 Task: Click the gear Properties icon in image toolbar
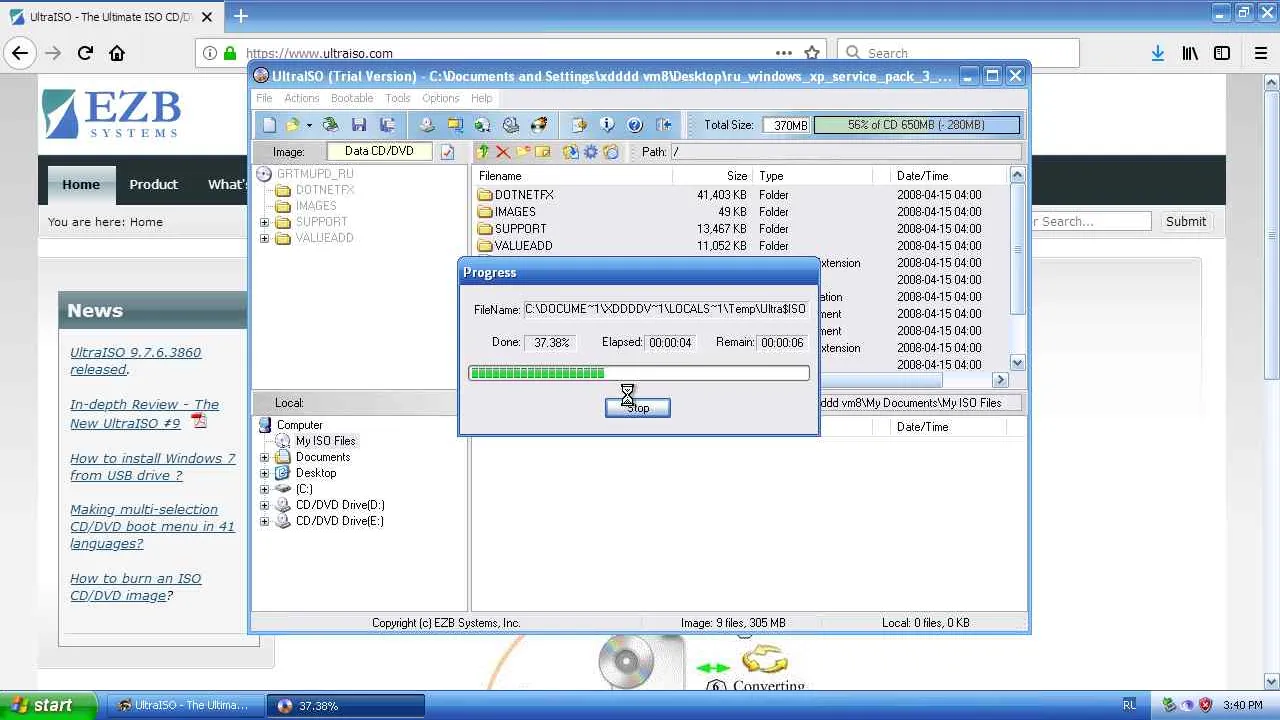[591, 152]
